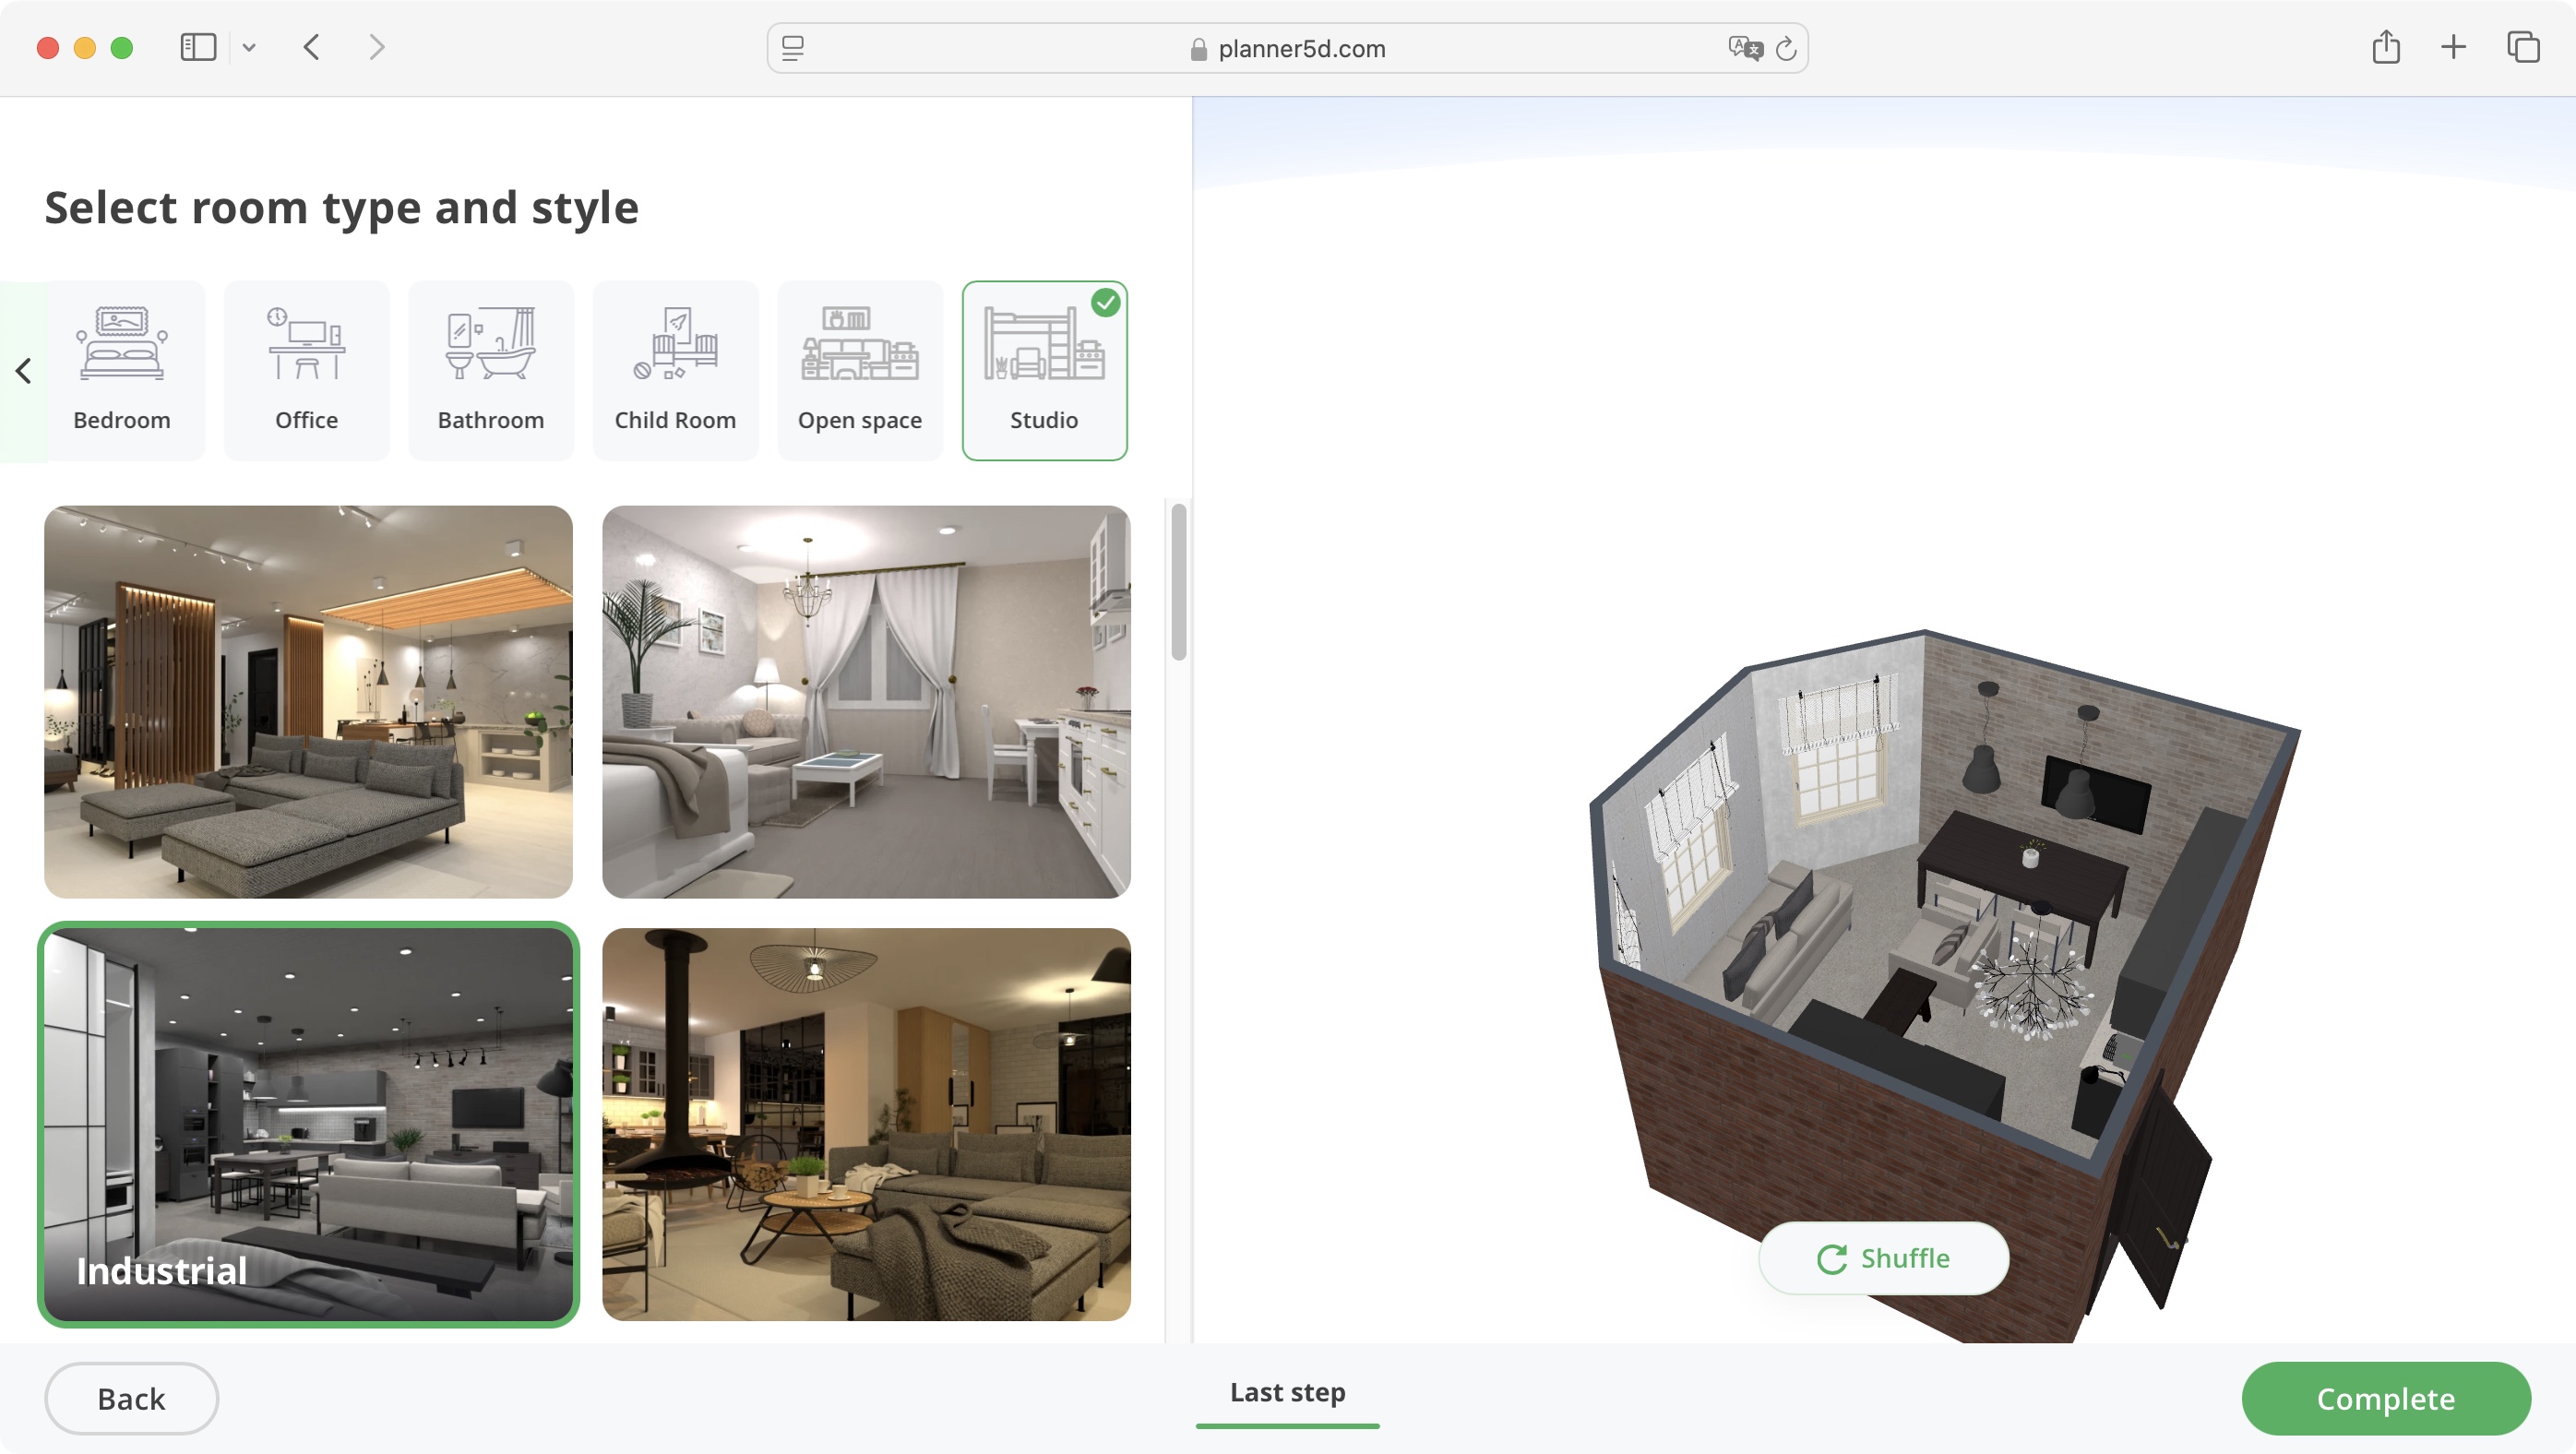Screen dimensions: 2576x1454
Task: Toggle the Studio green checkmark badge
Action: 1105,303
